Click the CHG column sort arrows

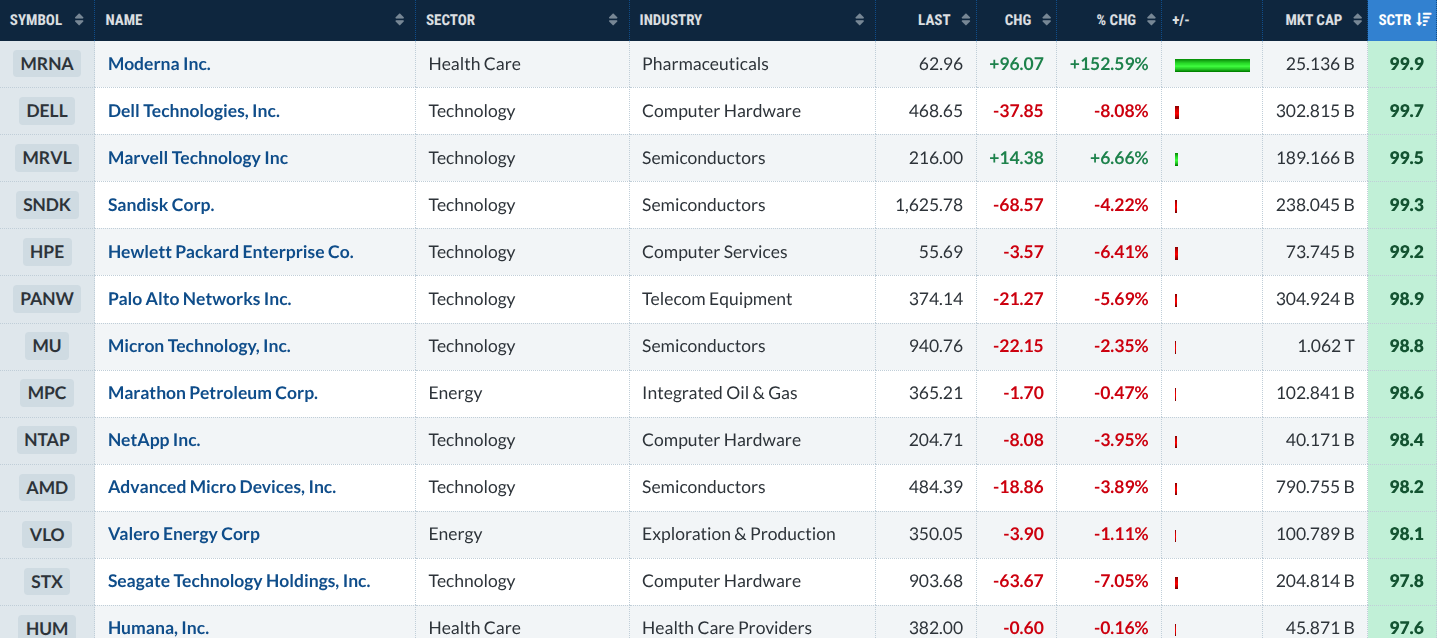[1047, 20]
